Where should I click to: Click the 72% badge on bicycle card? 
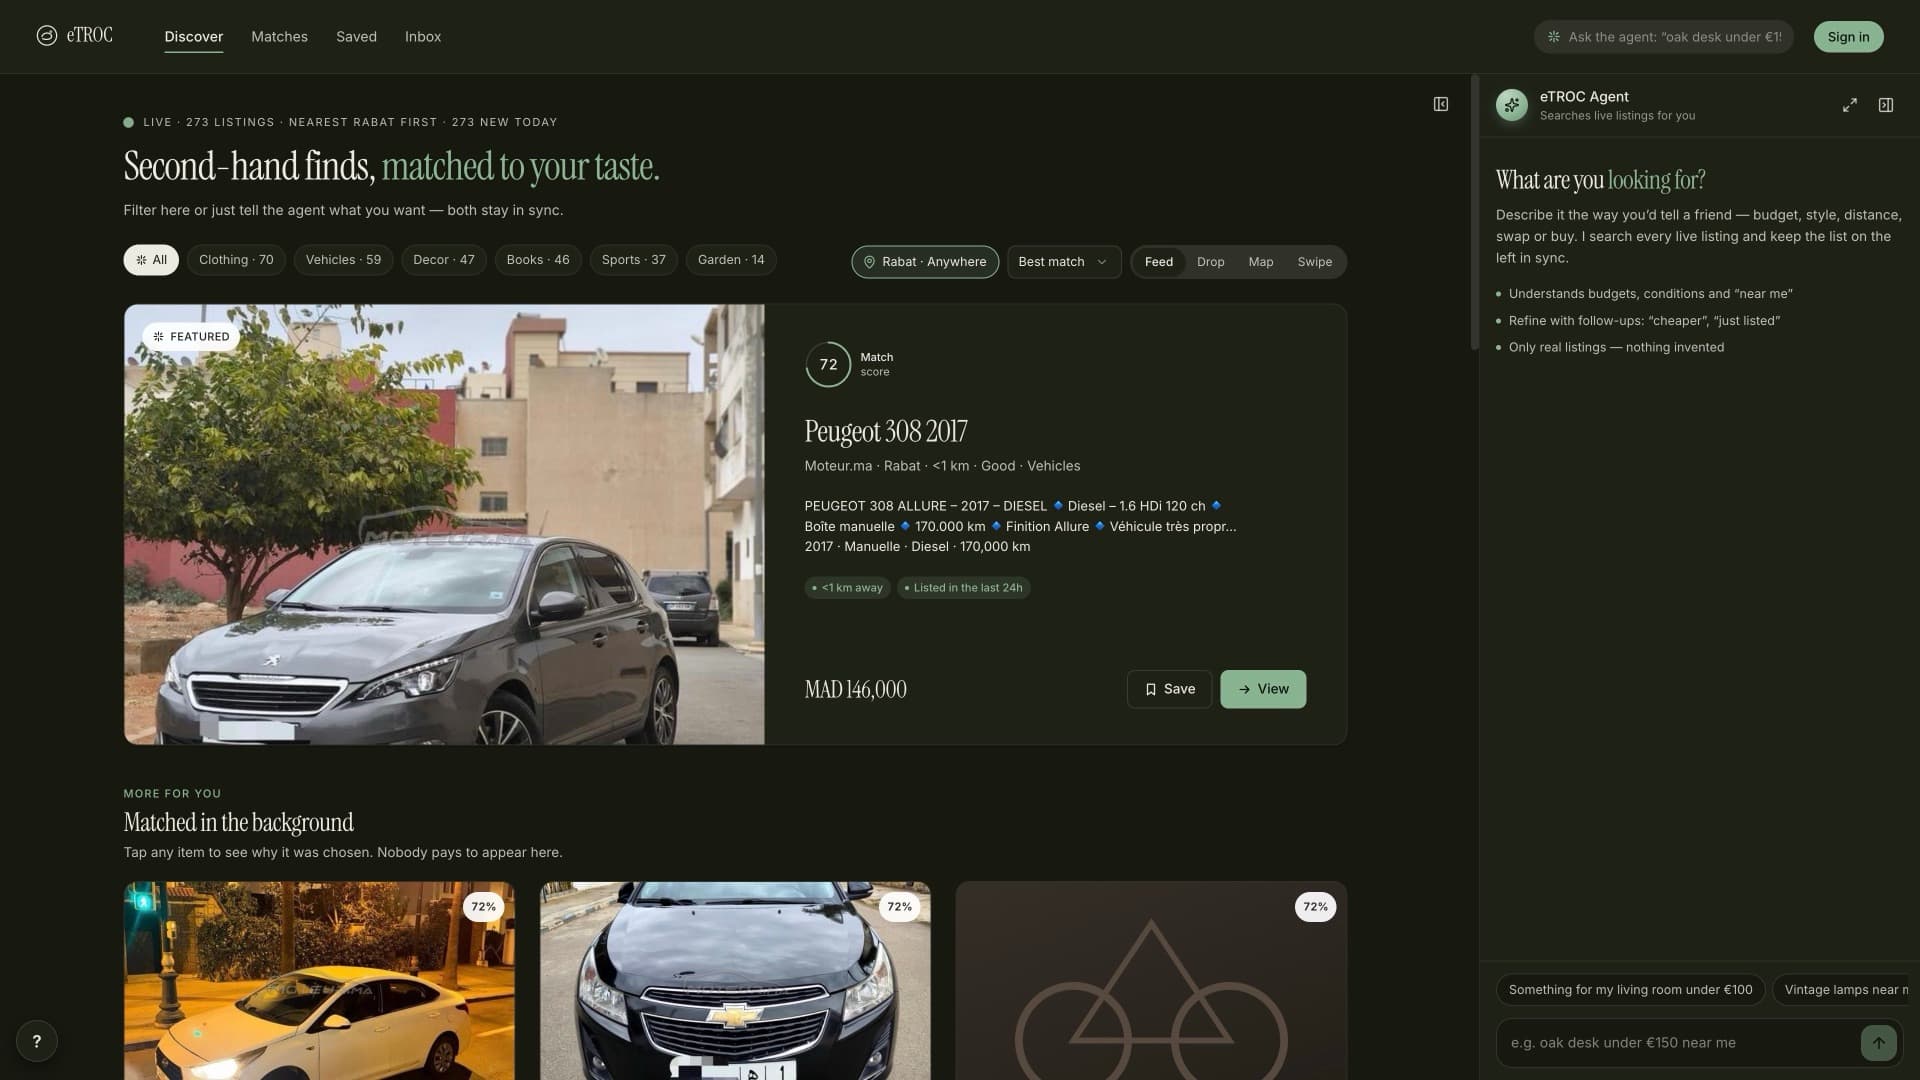(1315, 907)
